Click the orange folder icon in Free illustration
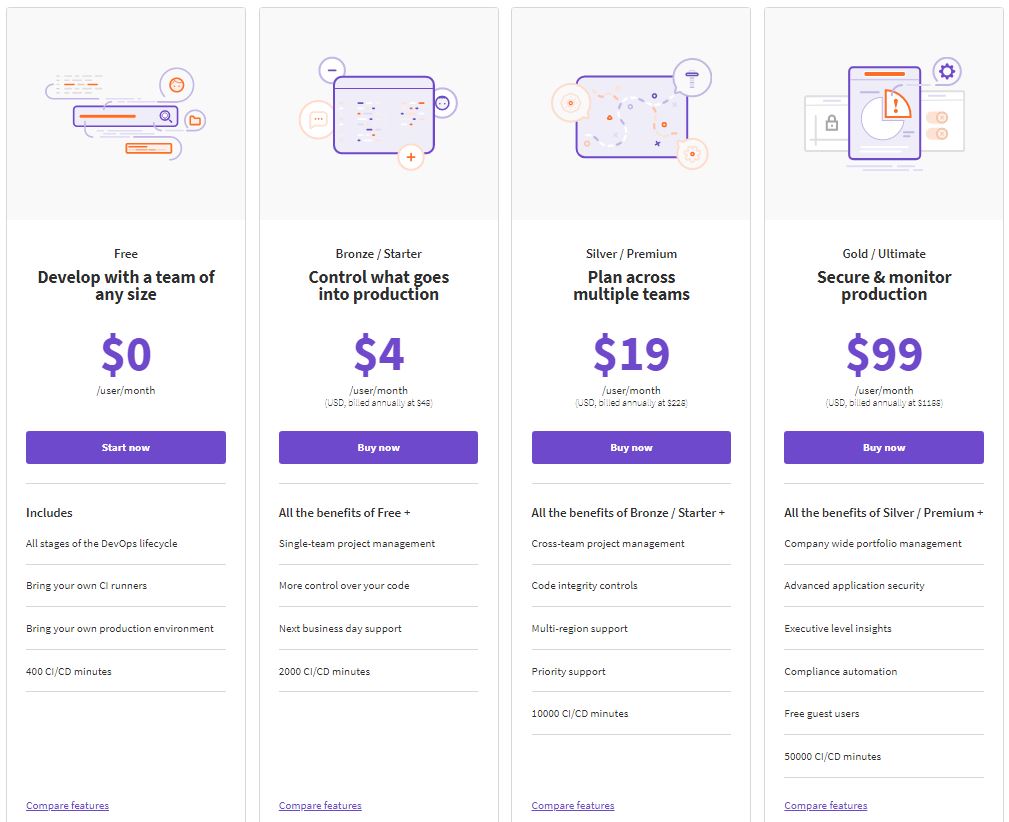 195,121
